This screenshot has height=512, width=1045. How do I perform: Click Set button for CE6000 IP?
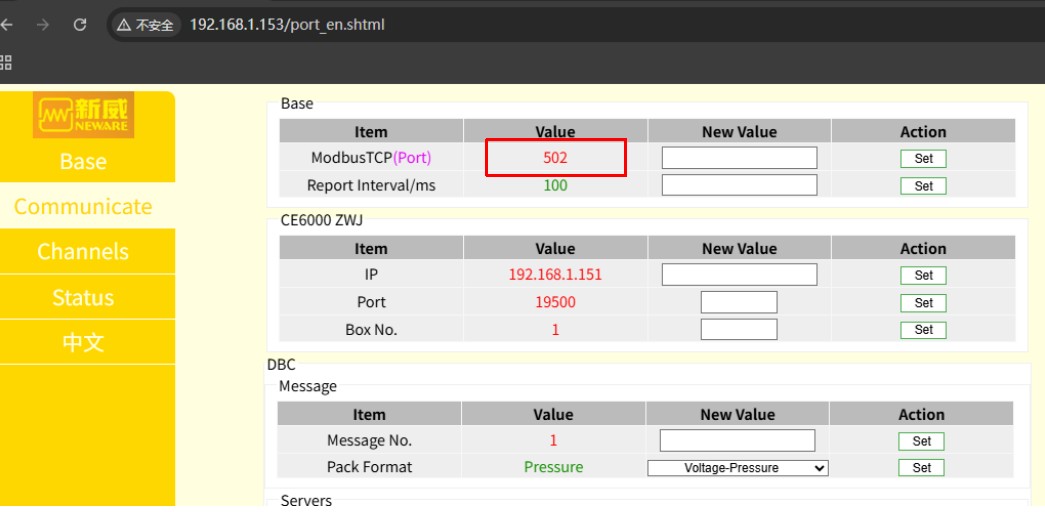pyautogui.click(x=922, y=275)
